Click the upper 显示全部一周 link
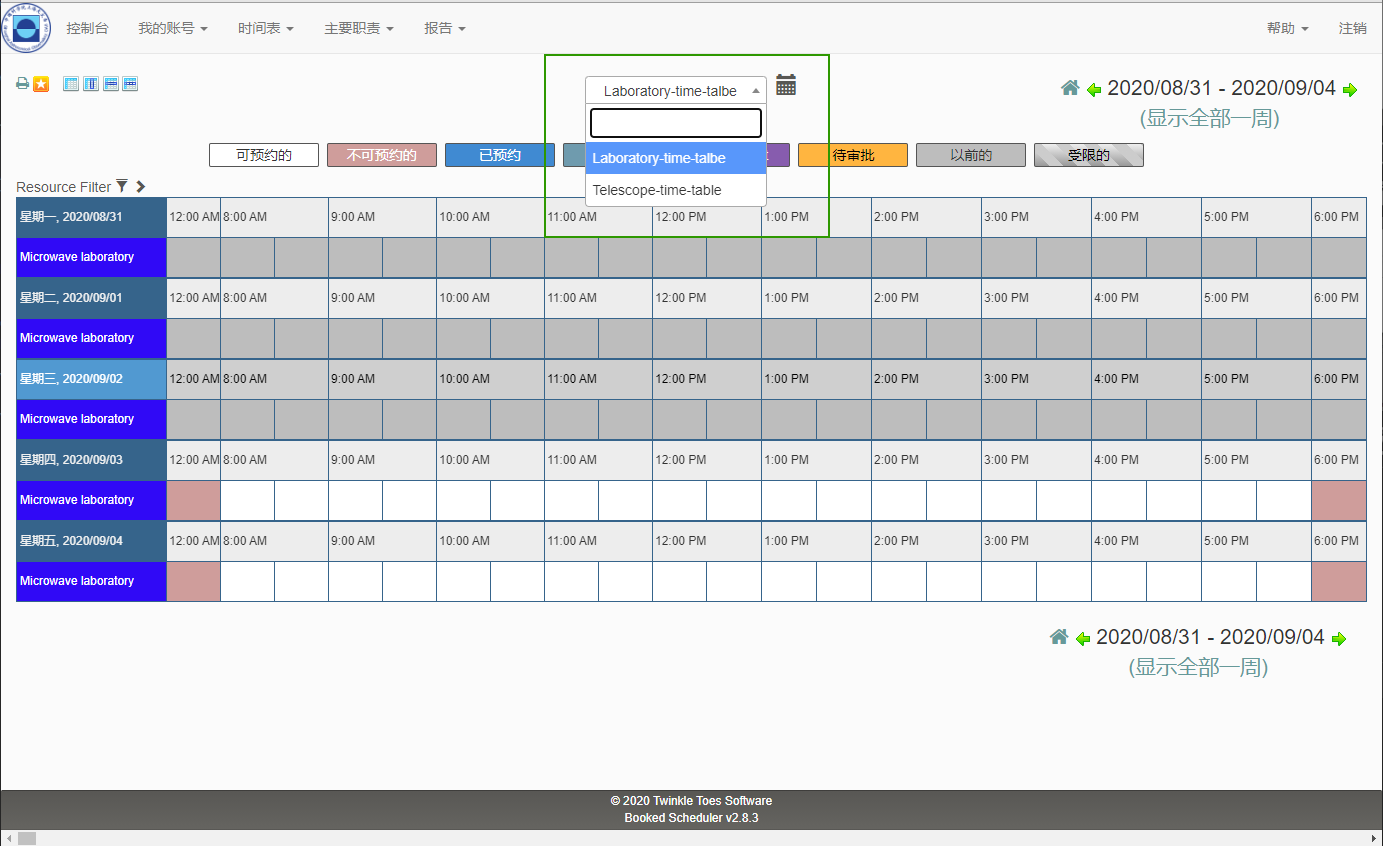 tap(1209, 118)
